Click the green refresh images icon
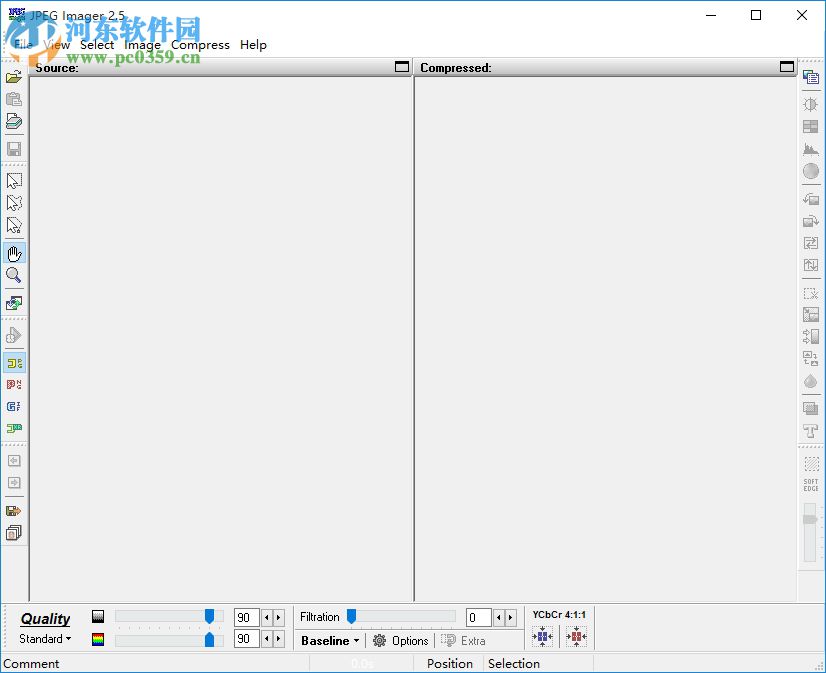This screenshot has width=826, height=673. tap(14, 303)
